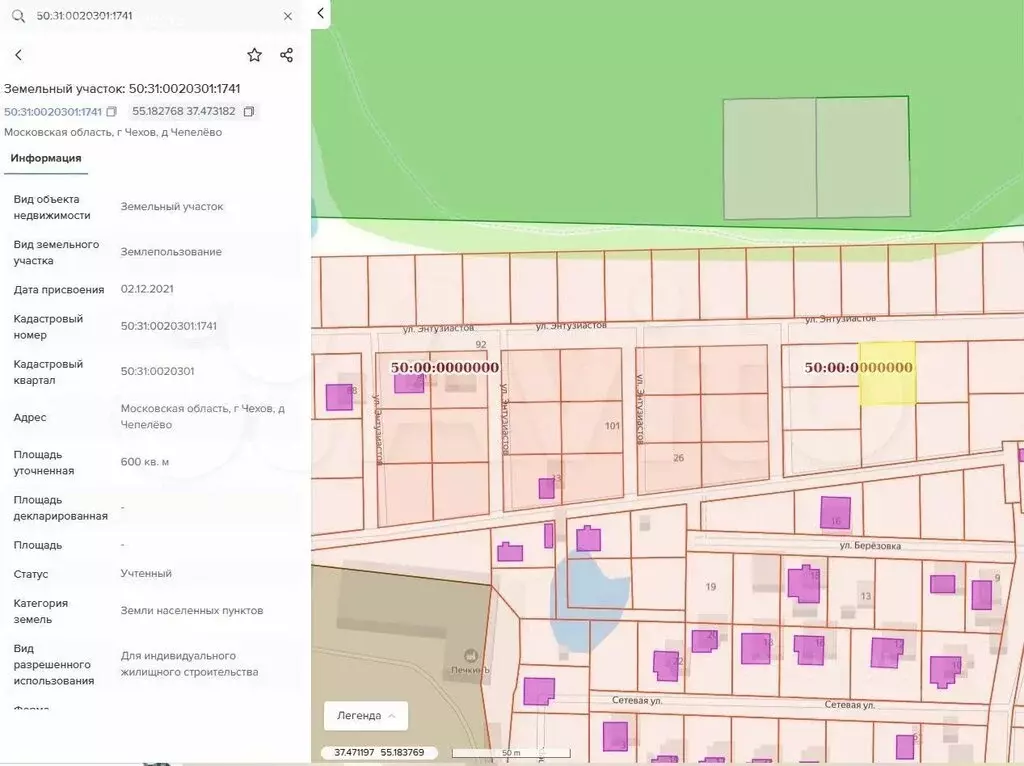Click cadastral quarter value 50:31:0020301
The height and width of the screenshot is (766, 1024).
tap(157, 371)
